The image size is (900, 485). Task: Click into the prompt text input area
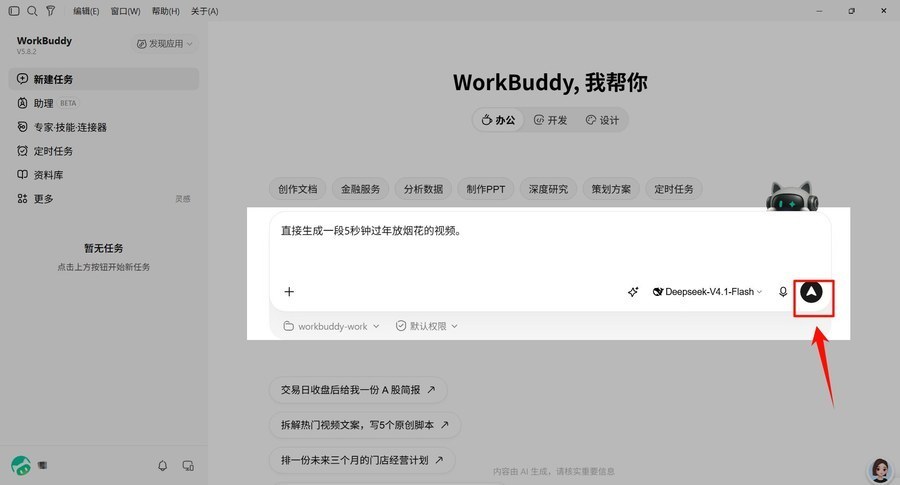(x=550, y=244)
